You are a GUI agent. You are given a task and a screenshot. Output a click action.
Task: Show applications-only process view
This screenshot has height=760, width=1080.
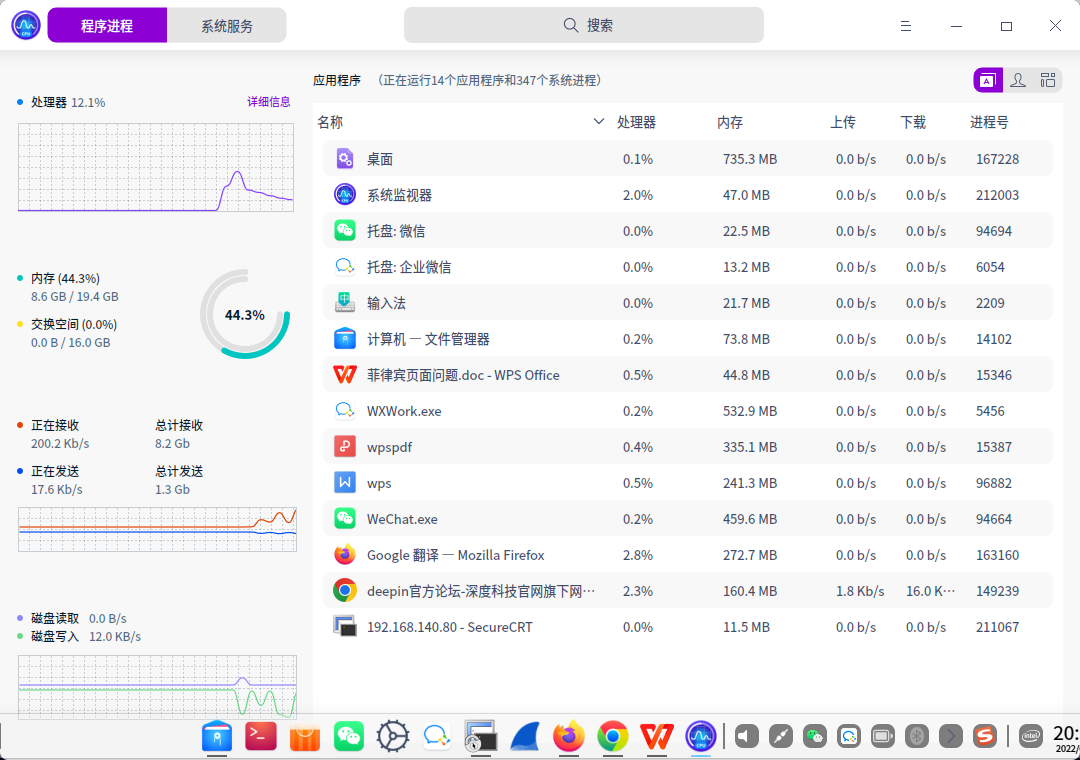click(x=988, y=81)
